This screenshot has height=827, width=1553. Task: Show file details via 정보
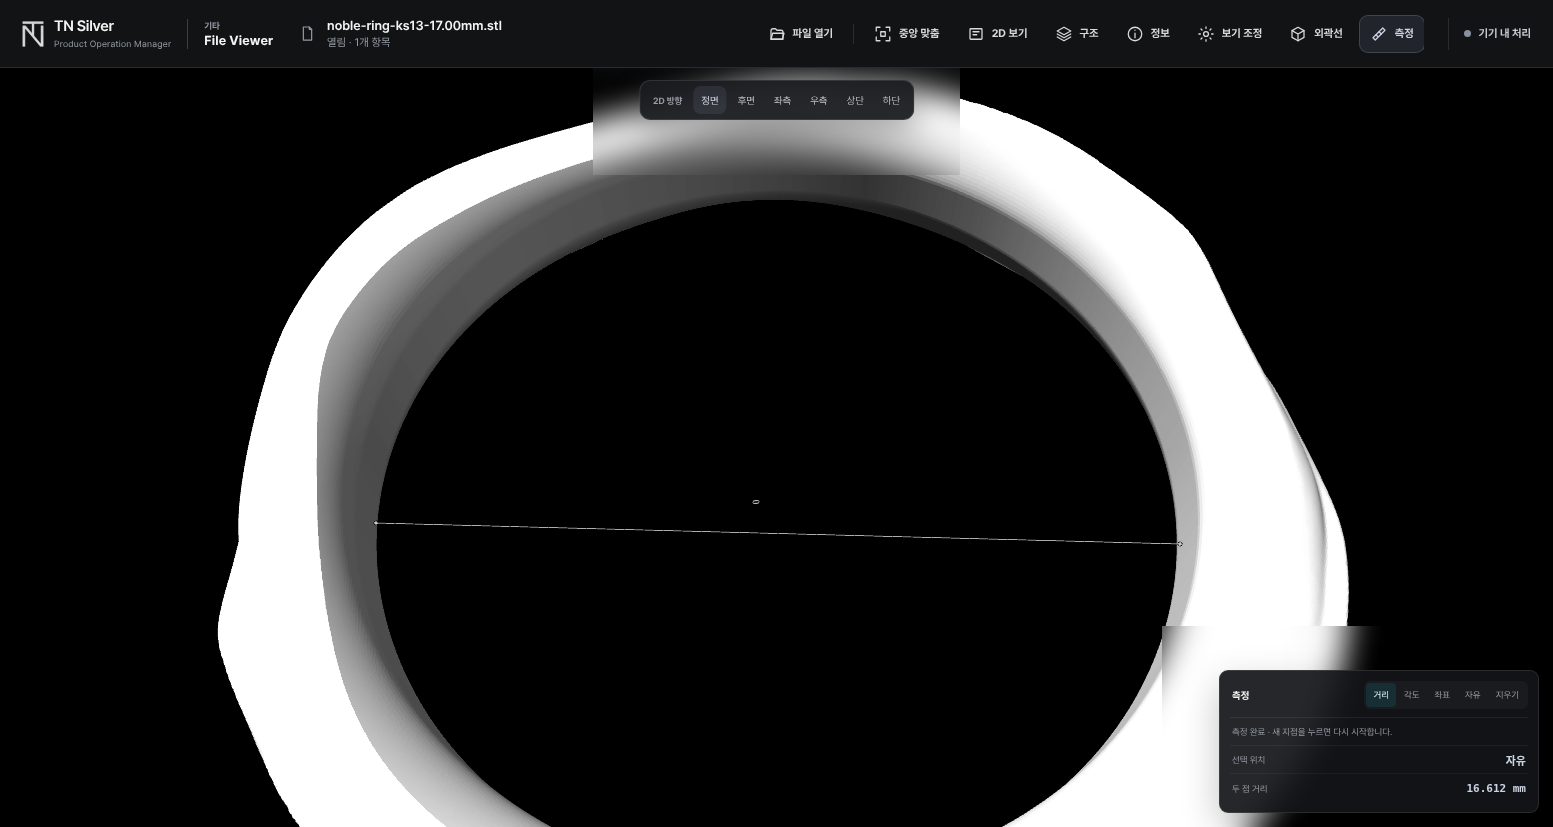tap(1148, 34)
